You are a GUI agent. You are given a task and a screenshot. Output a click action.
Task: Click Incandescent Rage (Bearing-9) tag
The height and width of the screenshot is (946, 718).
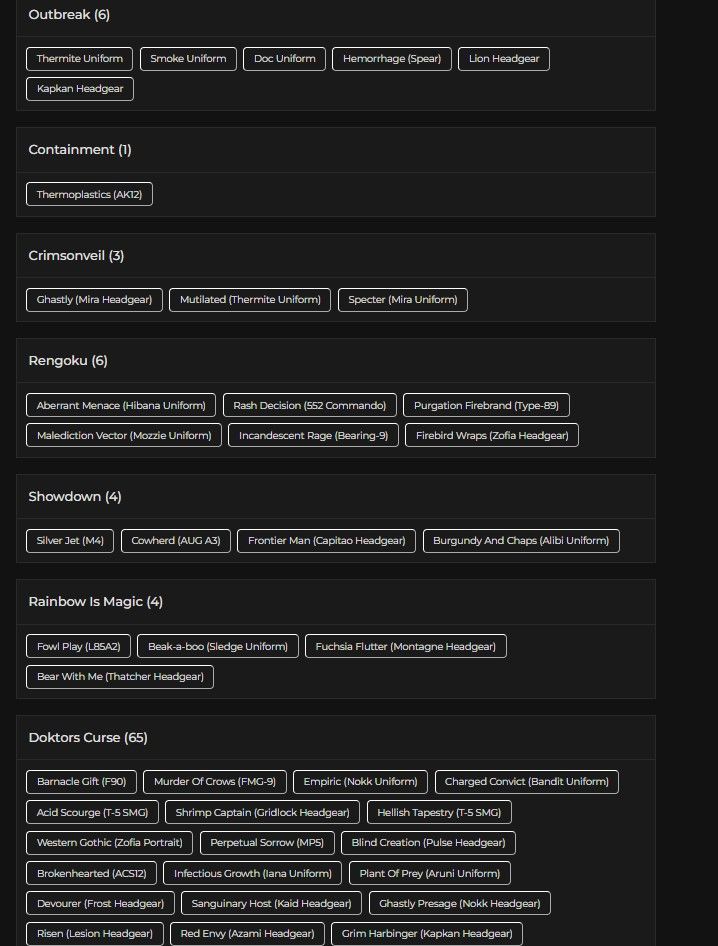(313, 436)
